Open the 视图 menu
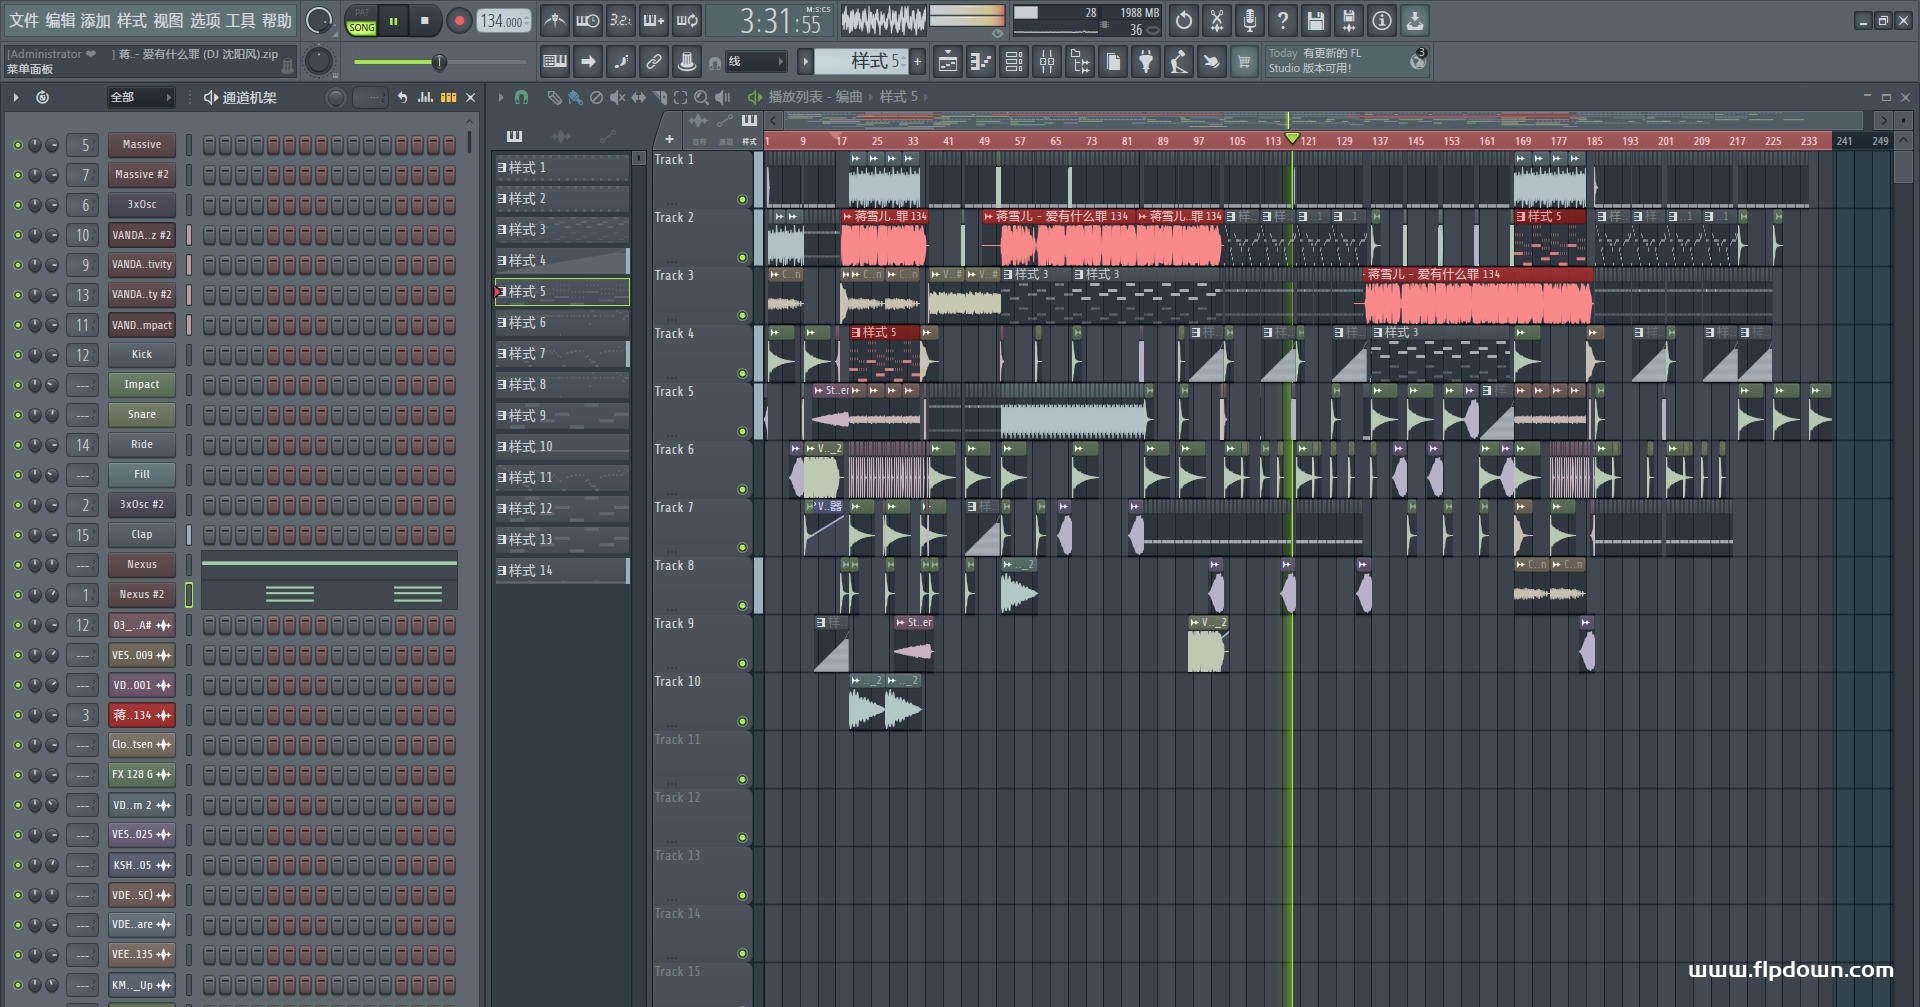 (x=168, y=20)
